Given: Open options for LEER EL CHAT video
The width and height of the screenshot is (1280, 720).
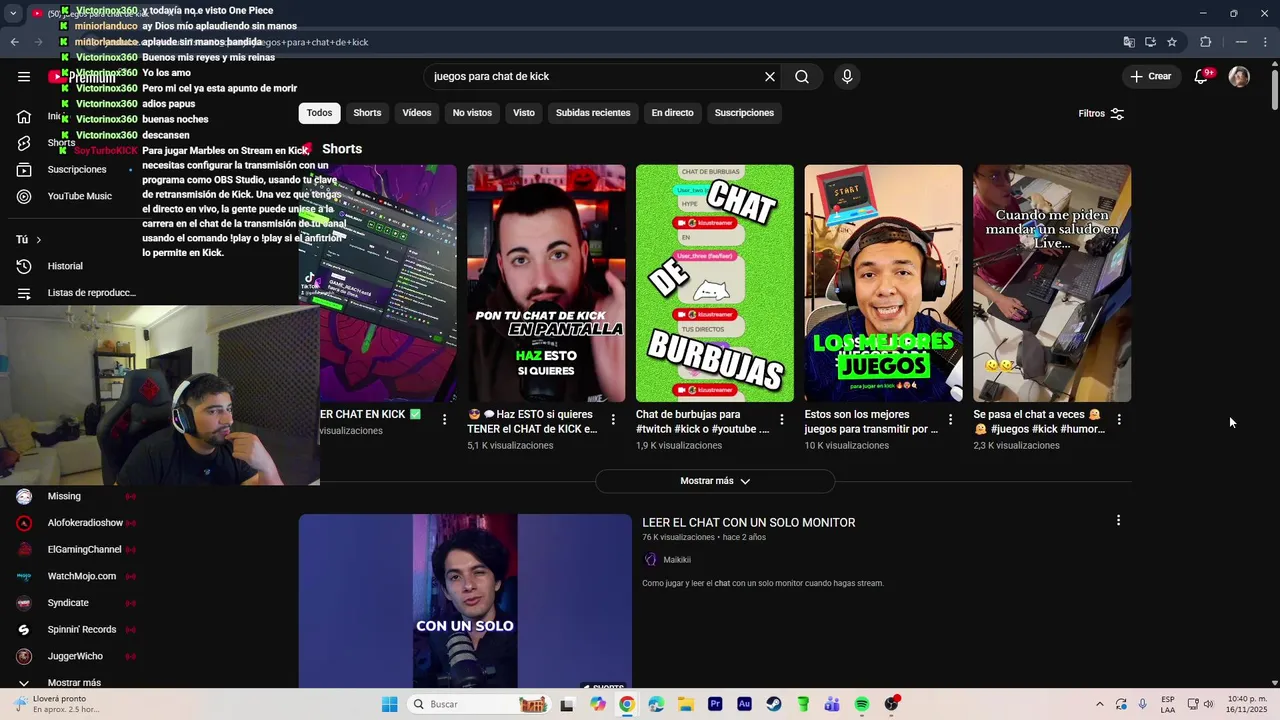Looking at the screenshot, I should click(x=1118, y=520).
